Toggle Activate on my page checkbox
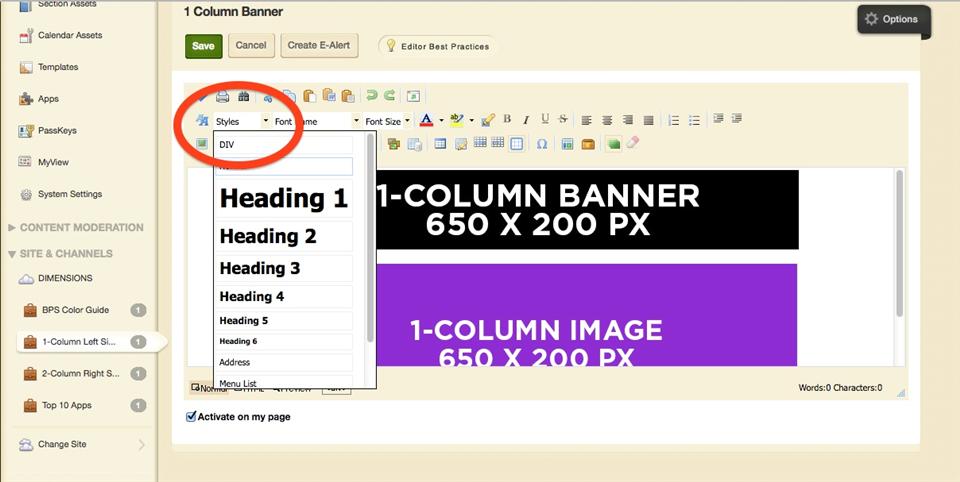Viewport: 960px width, 482px height. [191, 416]
